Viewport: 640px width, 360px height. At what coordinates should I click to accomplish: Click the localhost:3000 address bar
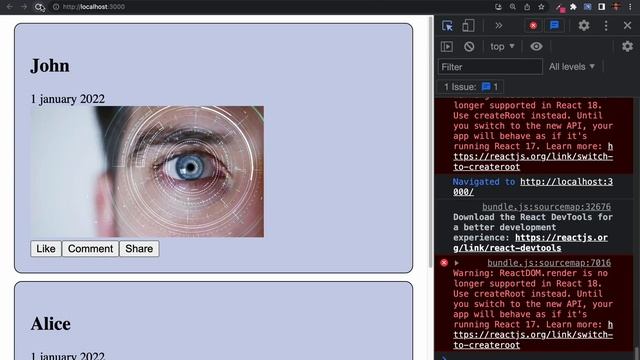(94, 7)
